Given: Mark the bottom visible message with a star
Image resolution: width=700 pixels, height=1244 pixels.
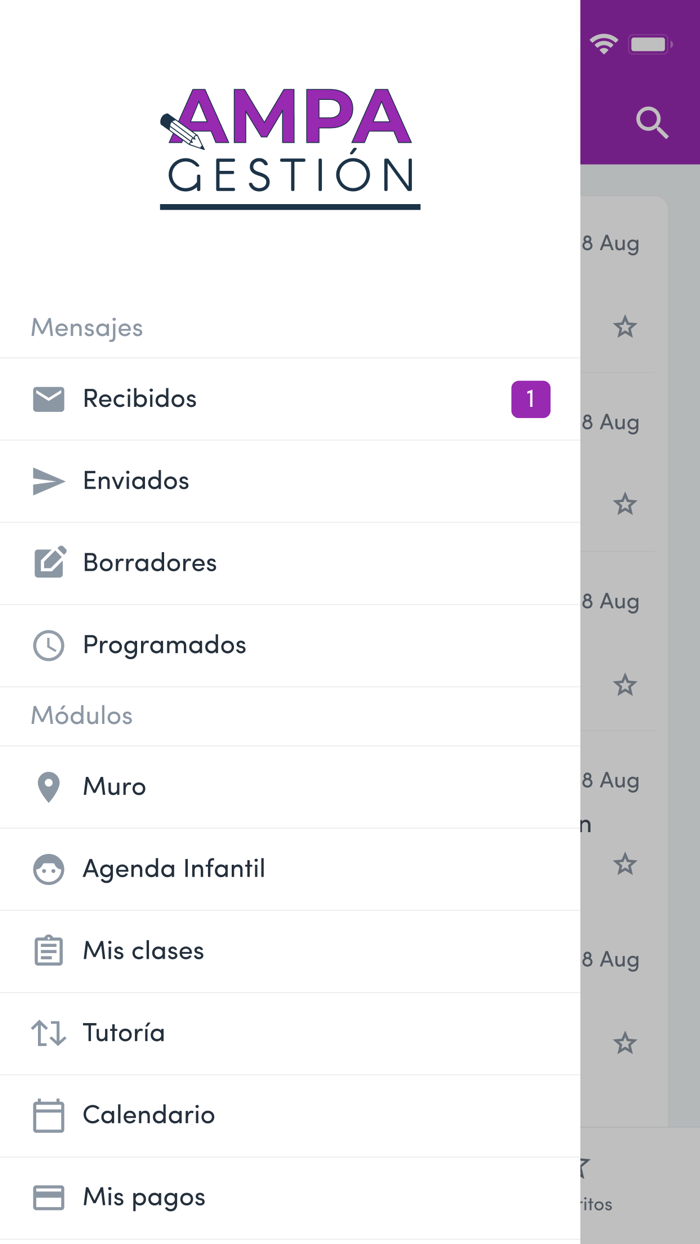Looking at the screenshot, I should tap(625, 1043).
